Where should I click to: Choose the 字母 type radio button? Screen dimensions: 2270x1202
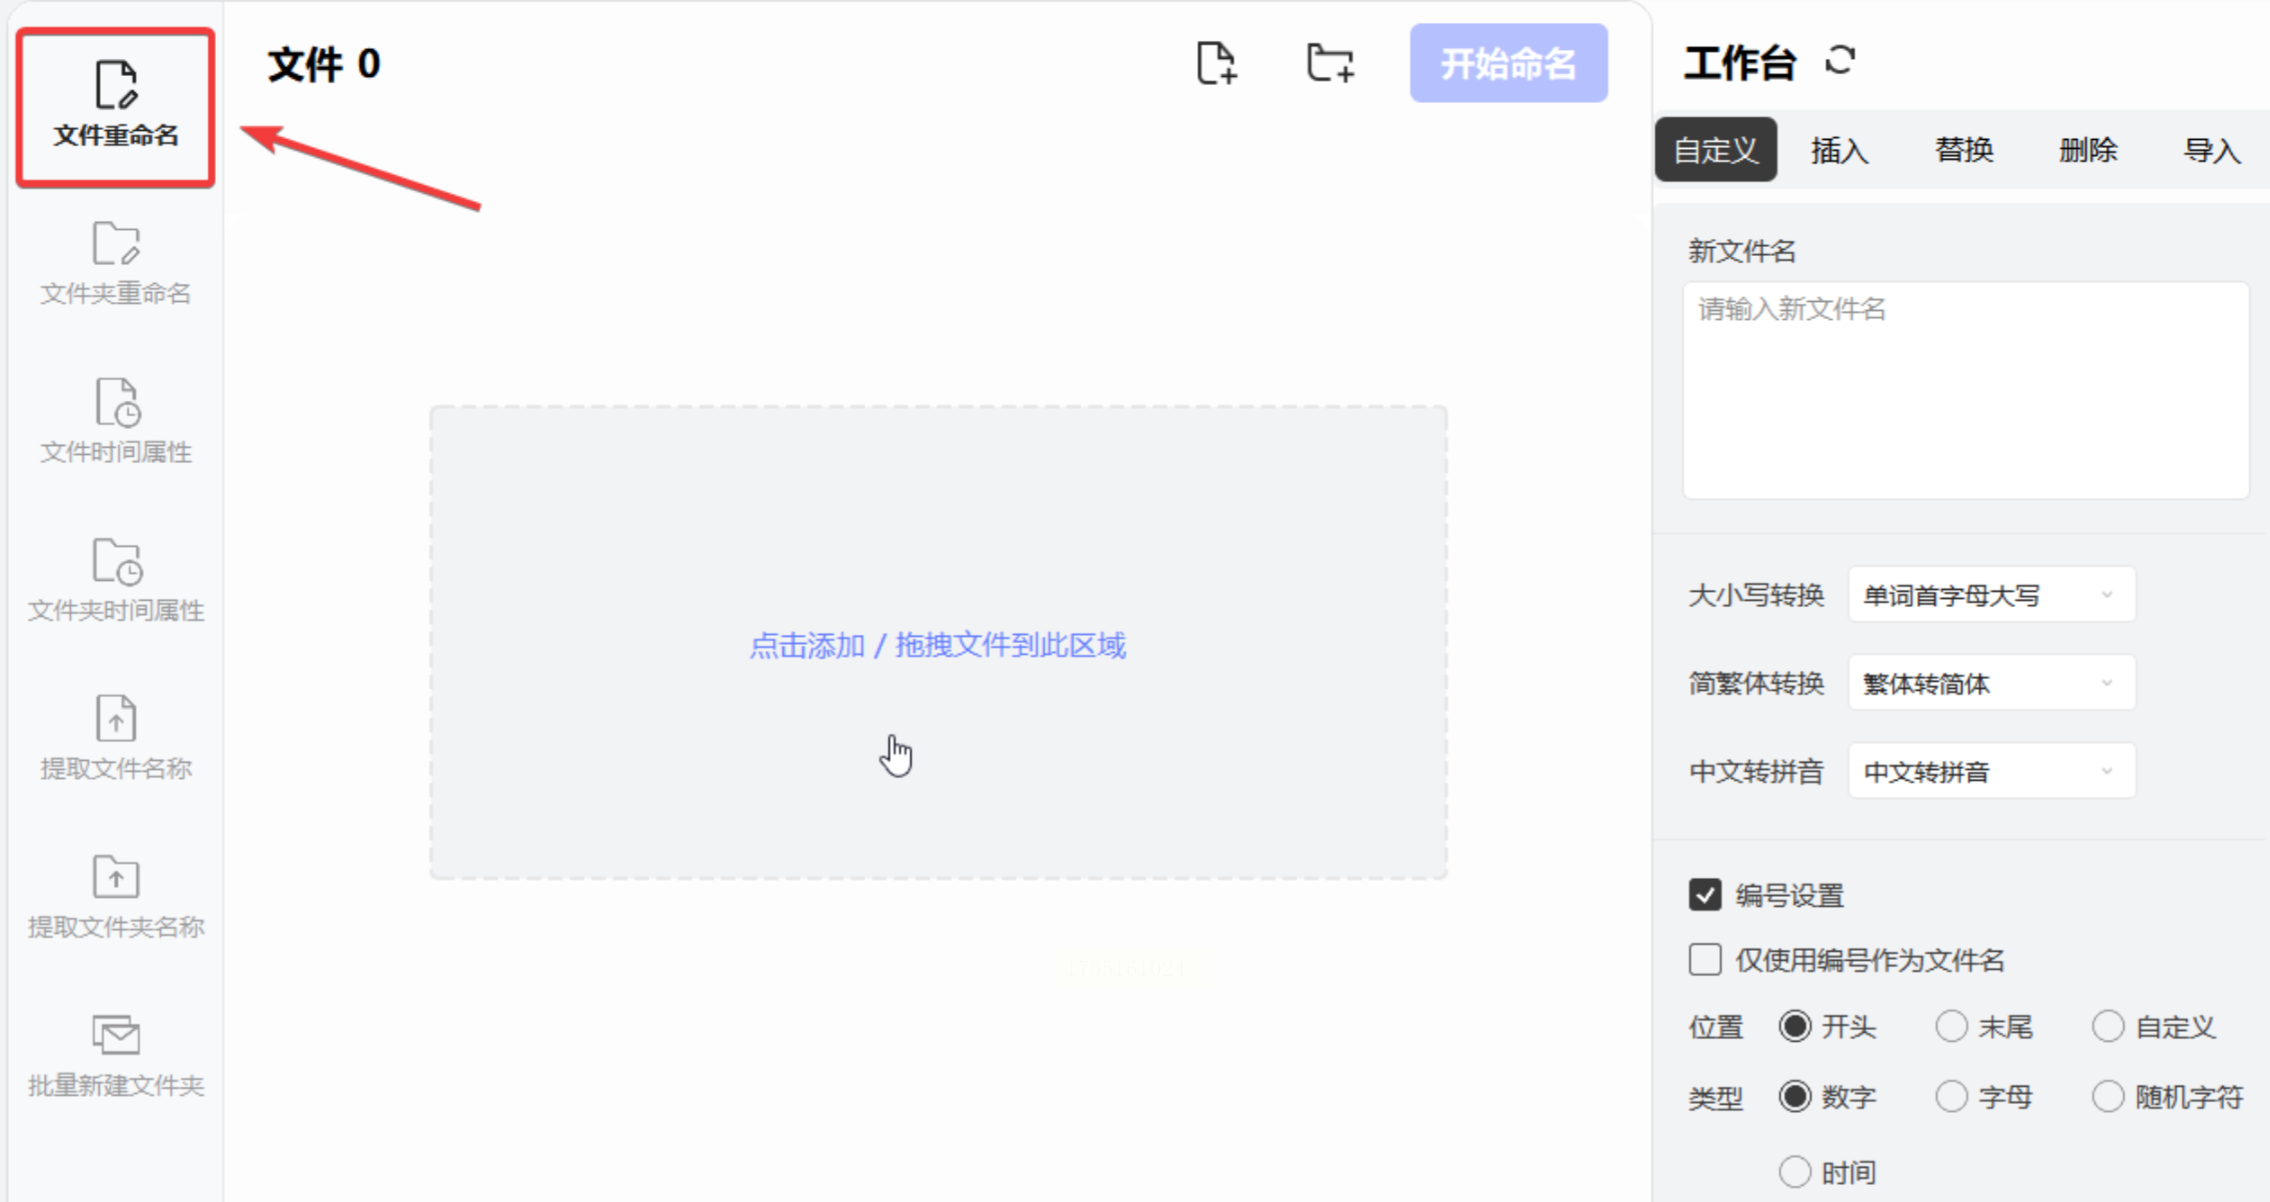pyautogui.click(x=1951, y=1096)
